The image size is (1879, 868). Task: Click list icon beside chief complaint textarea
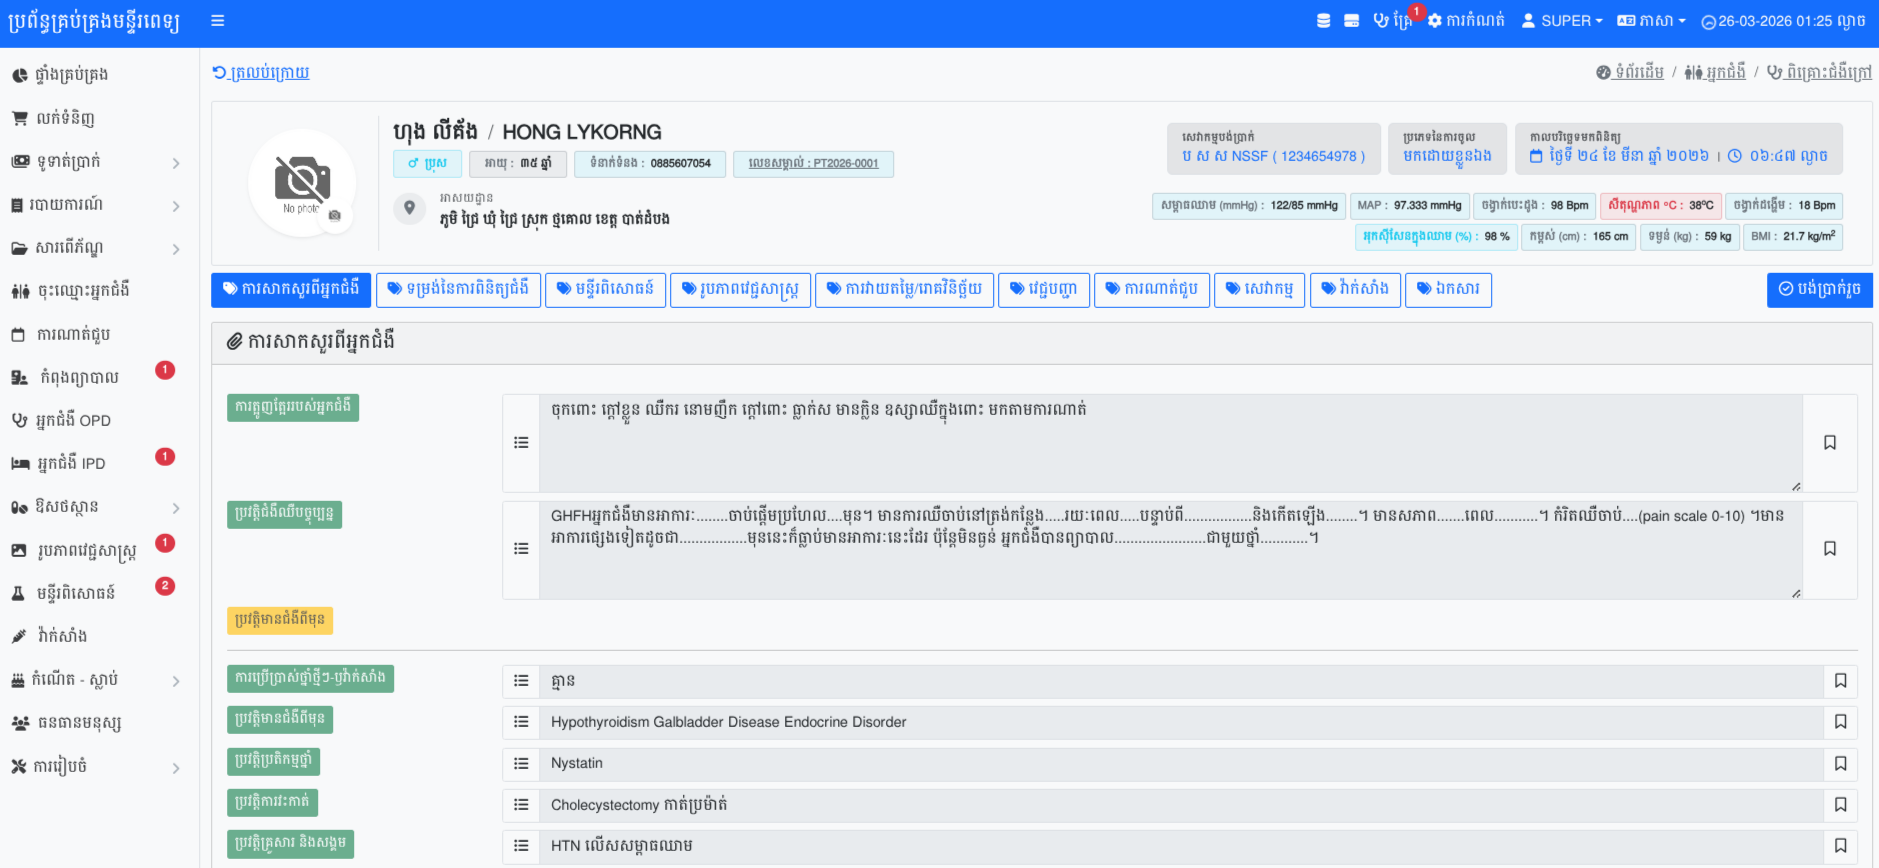[521, 443]
